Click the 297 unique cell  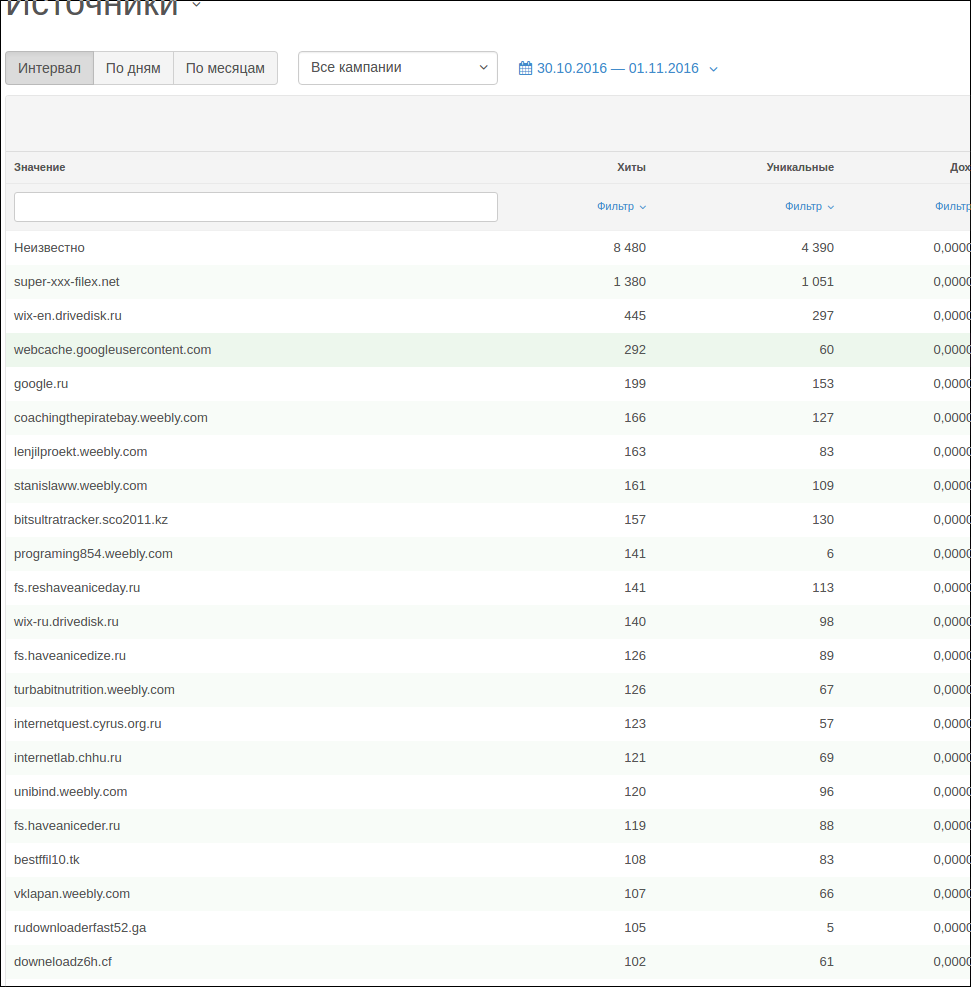[x=822, y=316]
